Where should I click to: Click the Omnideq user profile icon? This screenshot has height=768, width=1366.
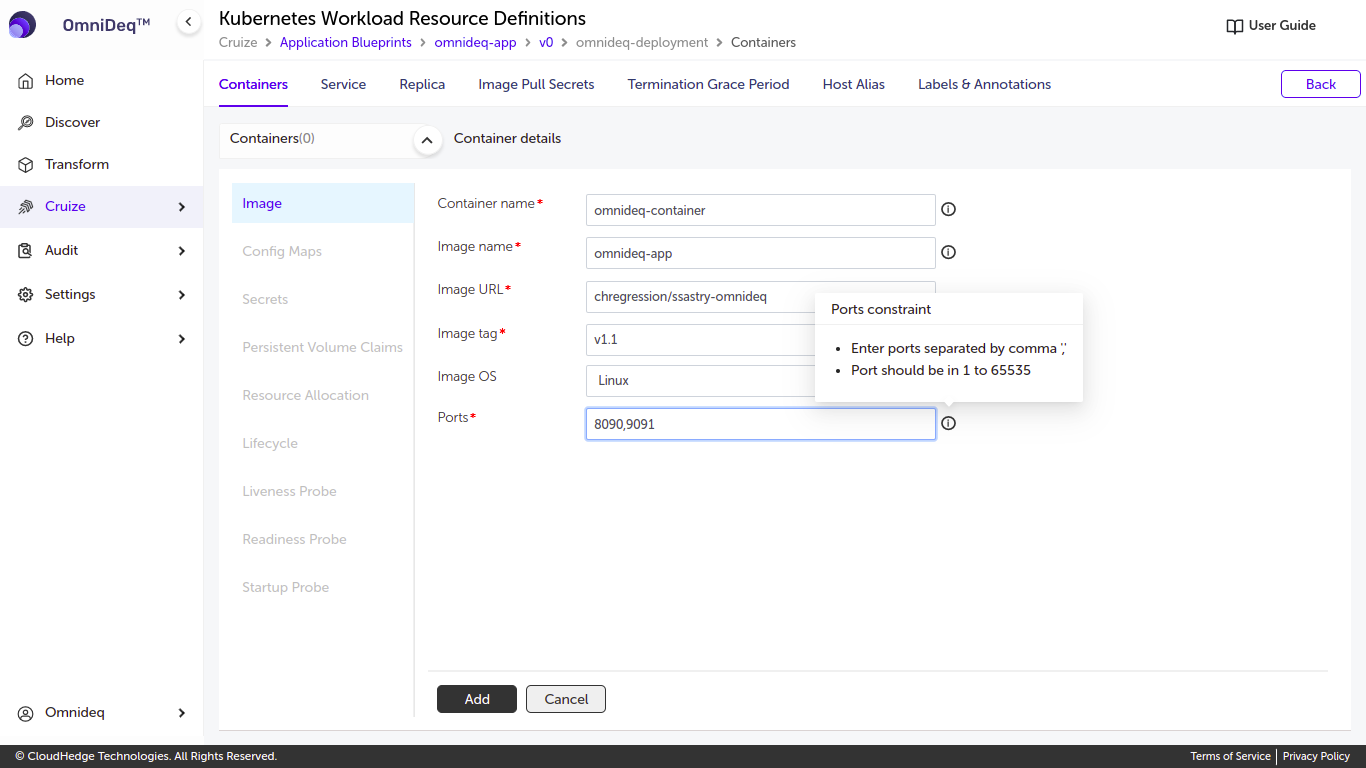26,713
